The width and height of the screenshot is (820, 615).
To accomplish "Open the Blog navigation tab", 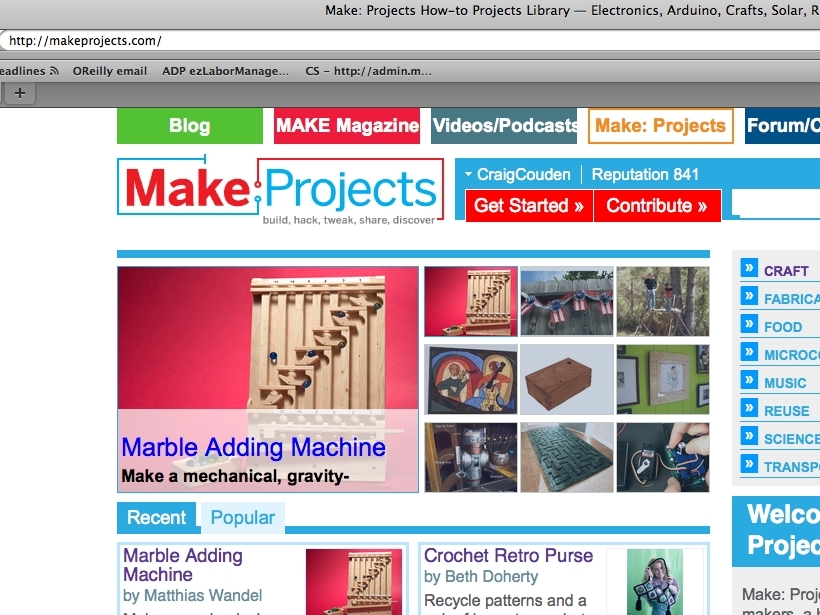I will point(190,126).
